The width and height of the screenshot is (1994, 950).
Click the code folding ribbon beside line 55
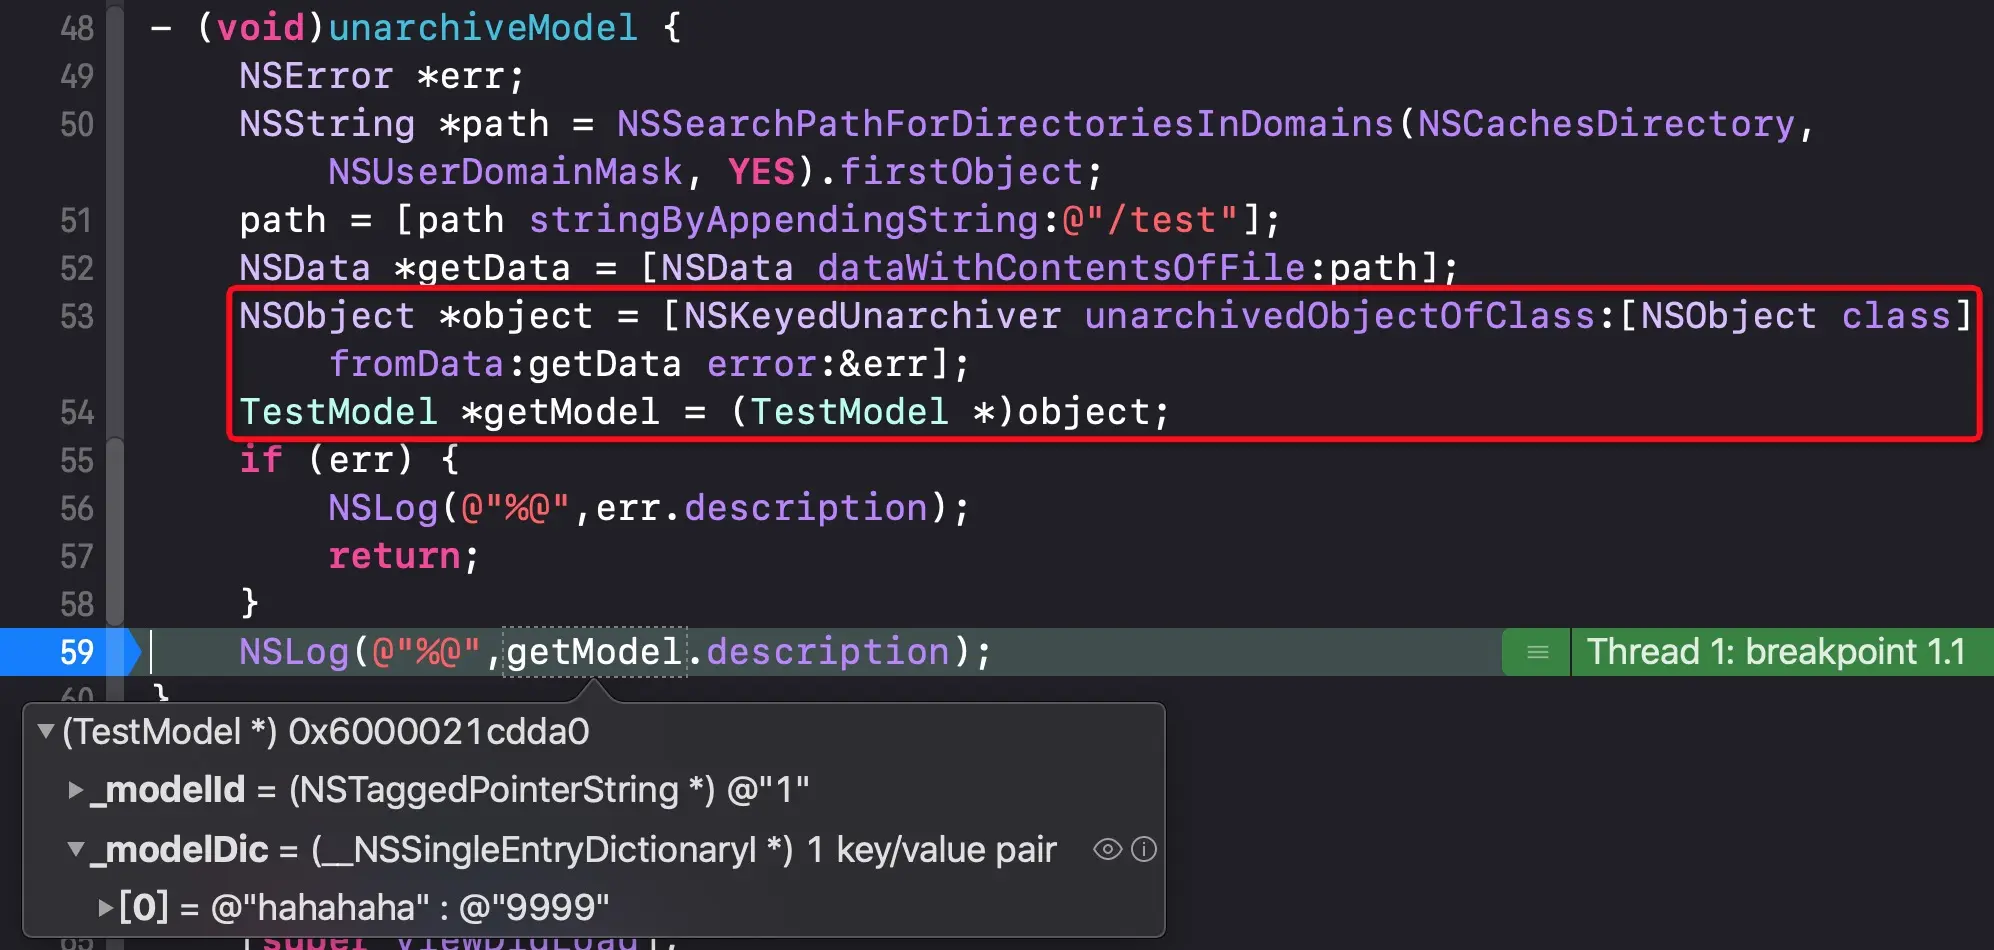coord(115,460)
